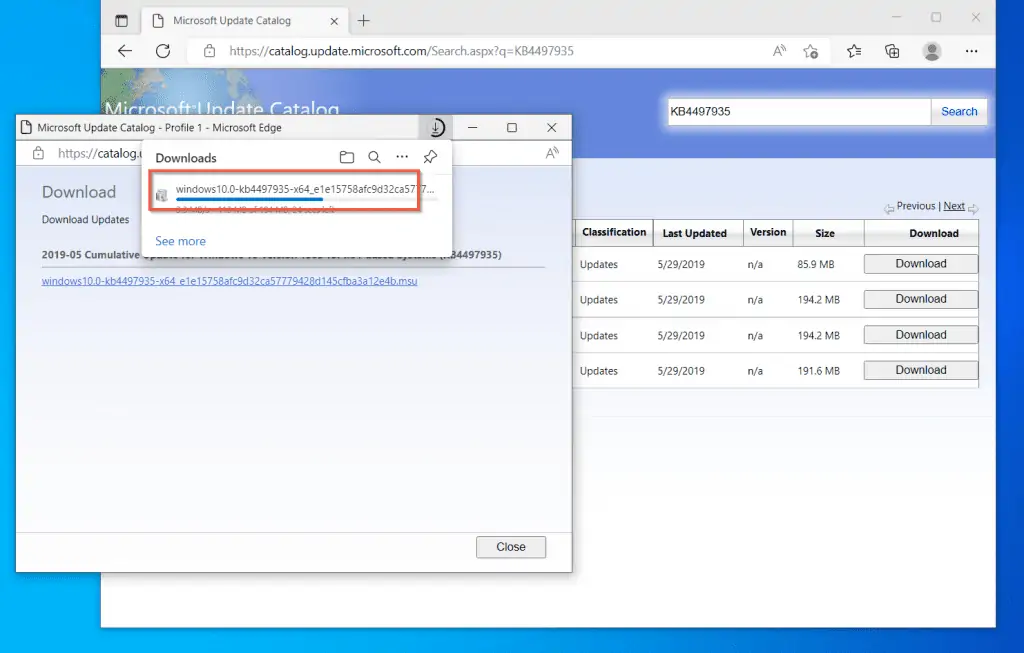Click the Read aloud icon in popup window
The image size is (1024, 653).
point(552,153)
